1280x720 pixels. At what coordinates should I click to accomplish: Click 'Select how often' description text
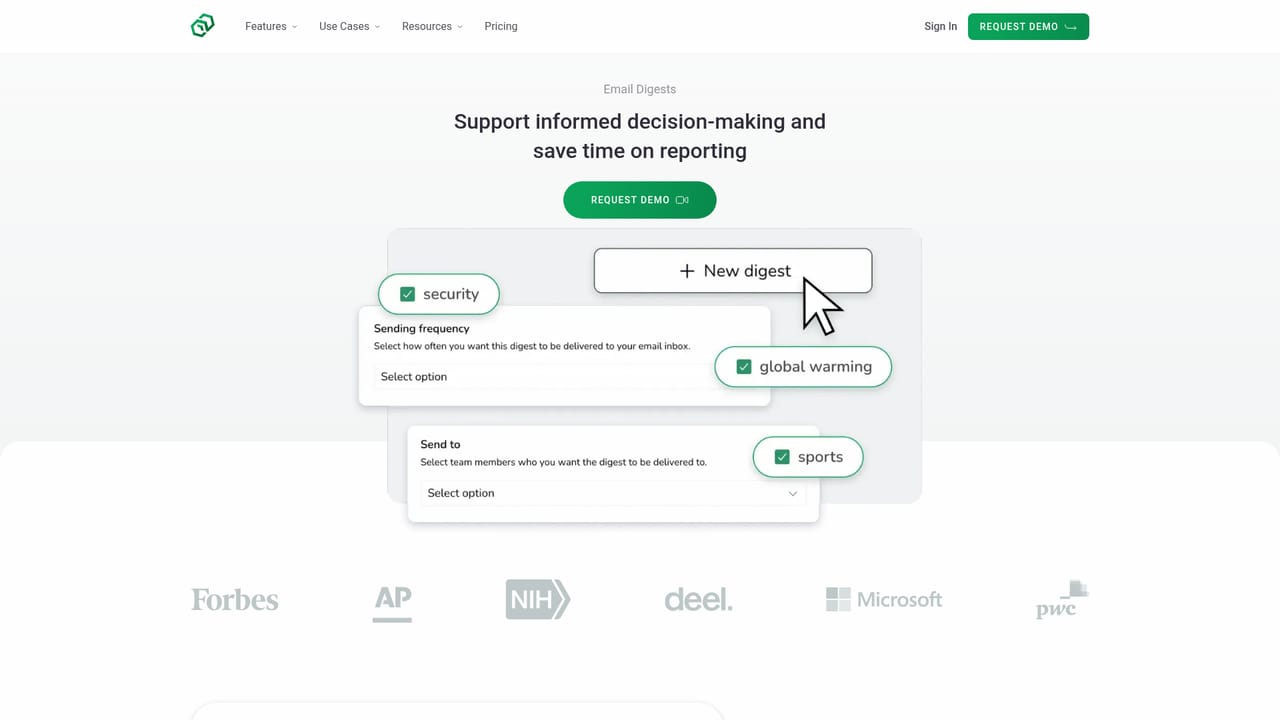tap(532, 346)
